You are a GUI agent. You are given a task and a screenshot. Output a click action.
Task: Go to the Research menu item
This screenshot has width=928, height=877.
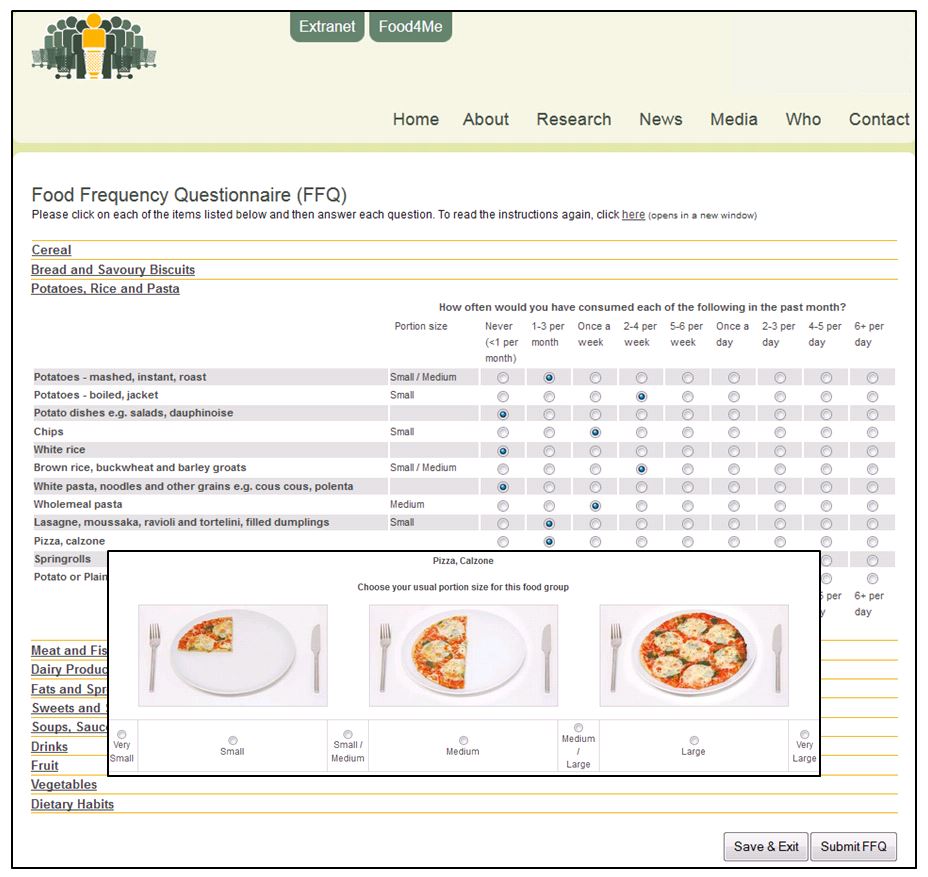pyautogui.click(x=573, y=119)
